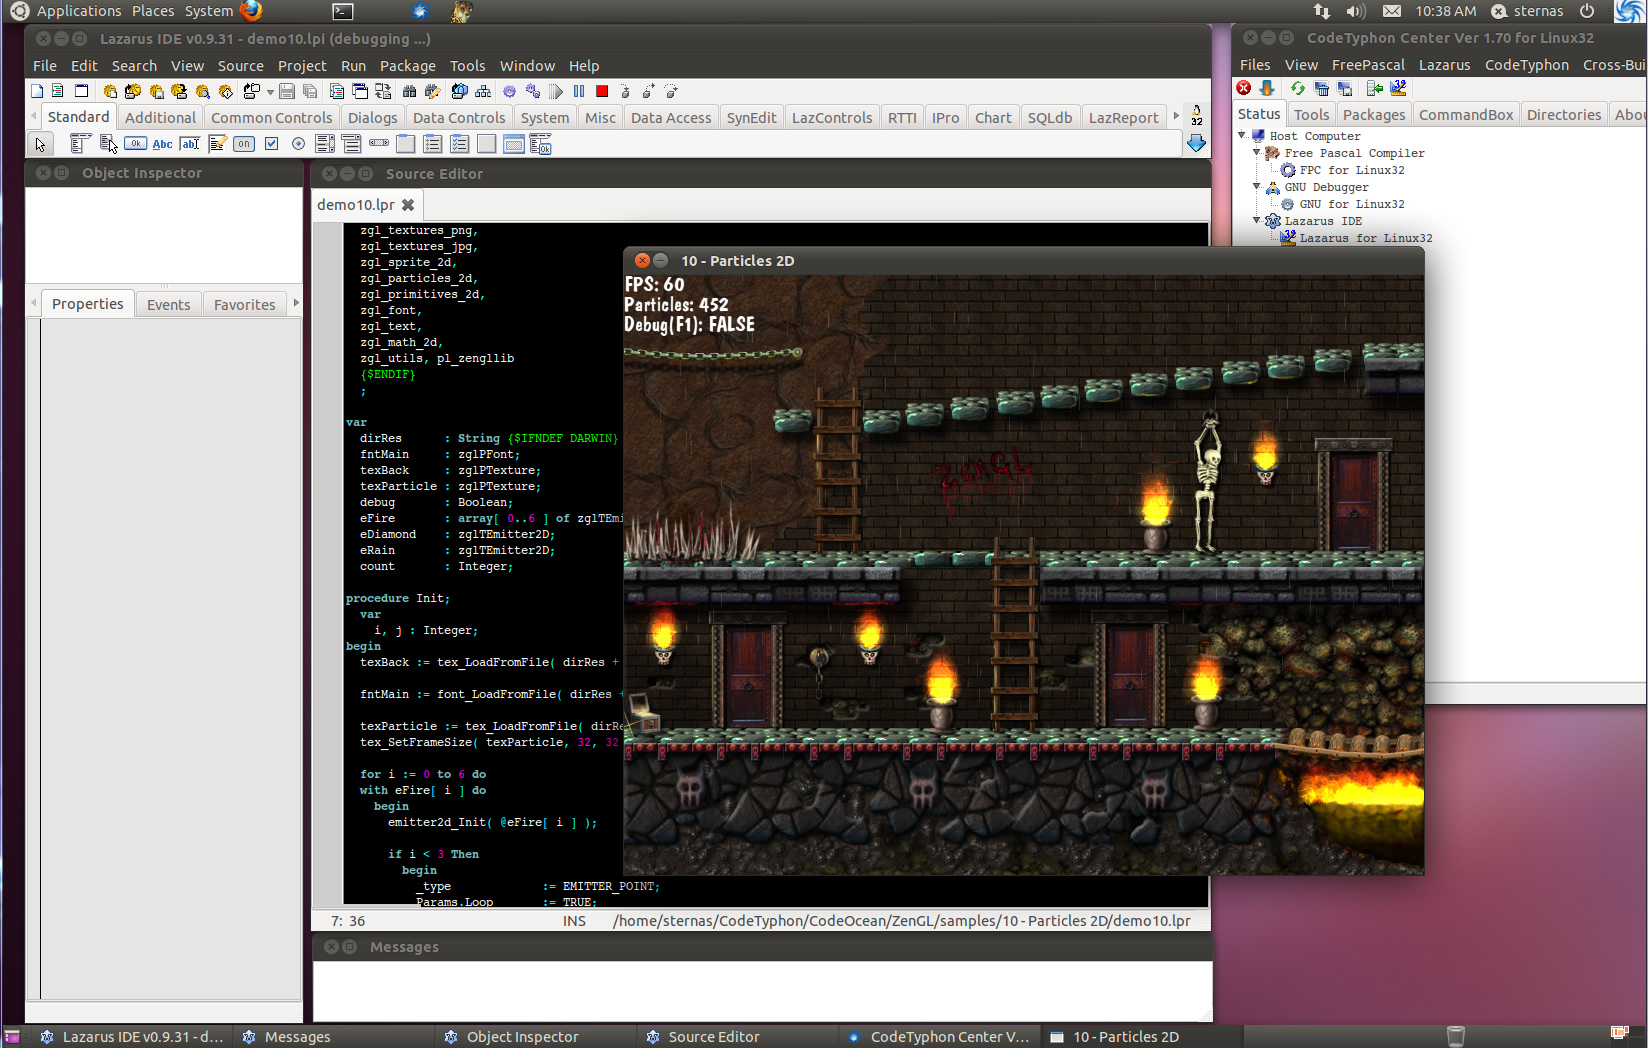Screen dimensions: 1648x1048
Task: Open the Favorites tab in Object Inspector
Action: click(244, 304)
